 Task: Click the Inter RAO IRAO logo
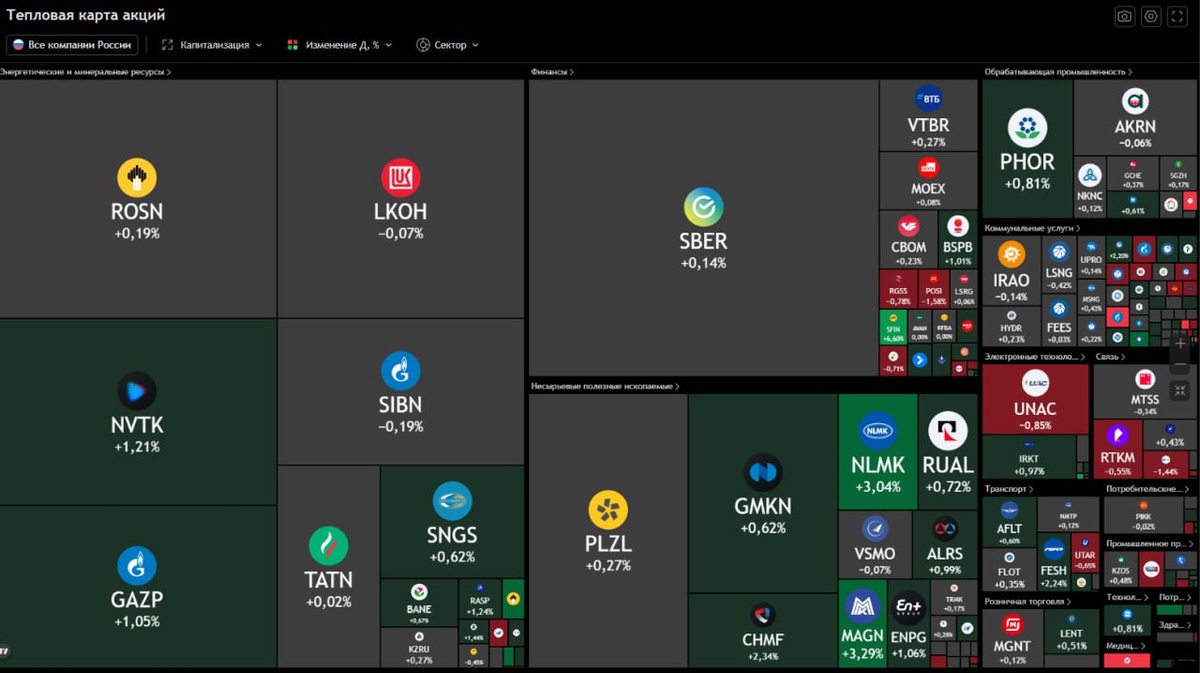(1011, 254)
